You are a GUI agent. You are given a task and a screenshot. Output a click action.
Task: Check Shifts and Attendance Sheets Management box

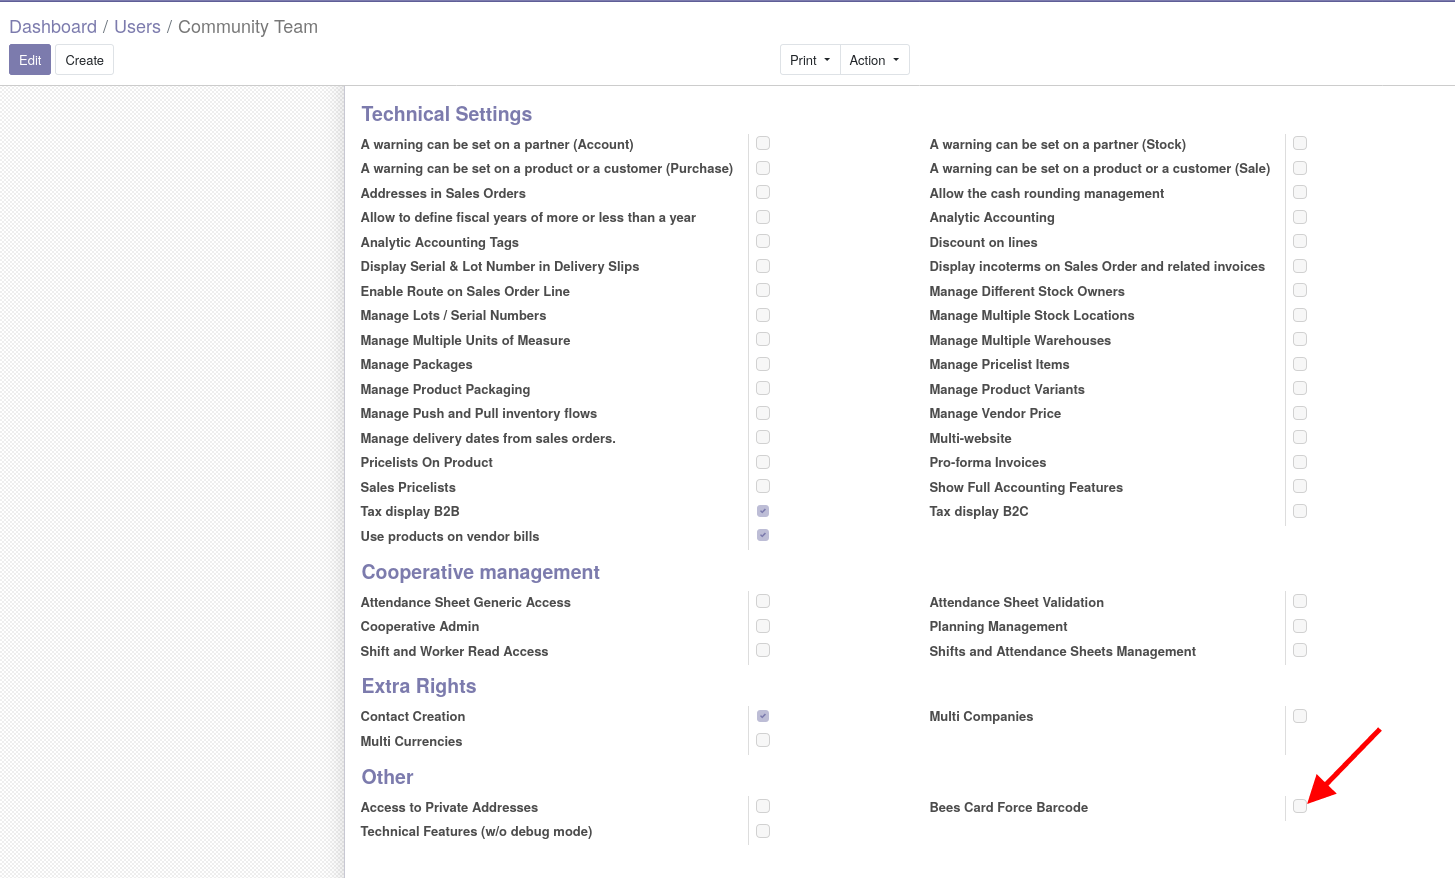(x=1300, y=650)
